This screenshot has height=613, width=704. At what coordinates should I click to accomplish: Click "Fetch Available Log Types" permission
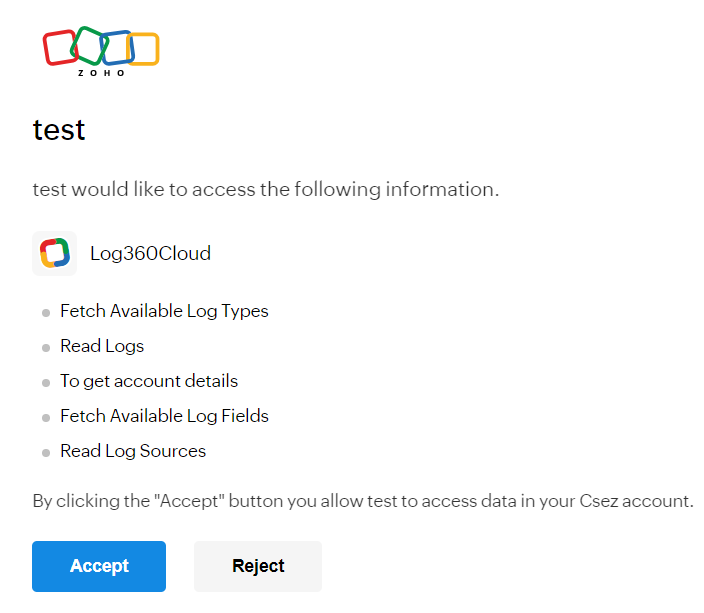point(164,311)
